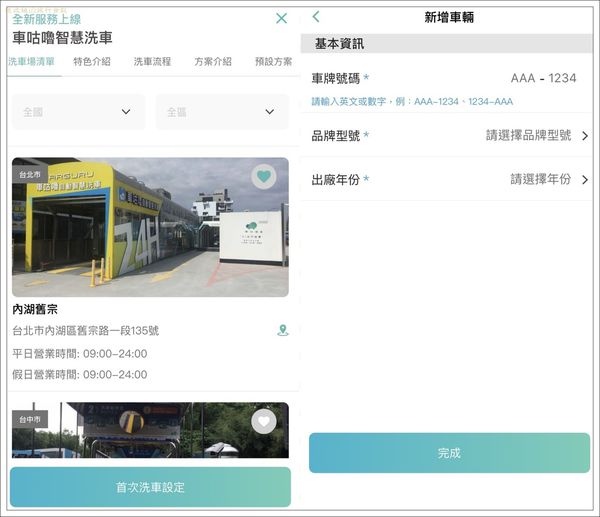Go back from the 新增車輛 screen
This screenshot has width=600, height=517.
pyautogui.click(x=316, y=16)
